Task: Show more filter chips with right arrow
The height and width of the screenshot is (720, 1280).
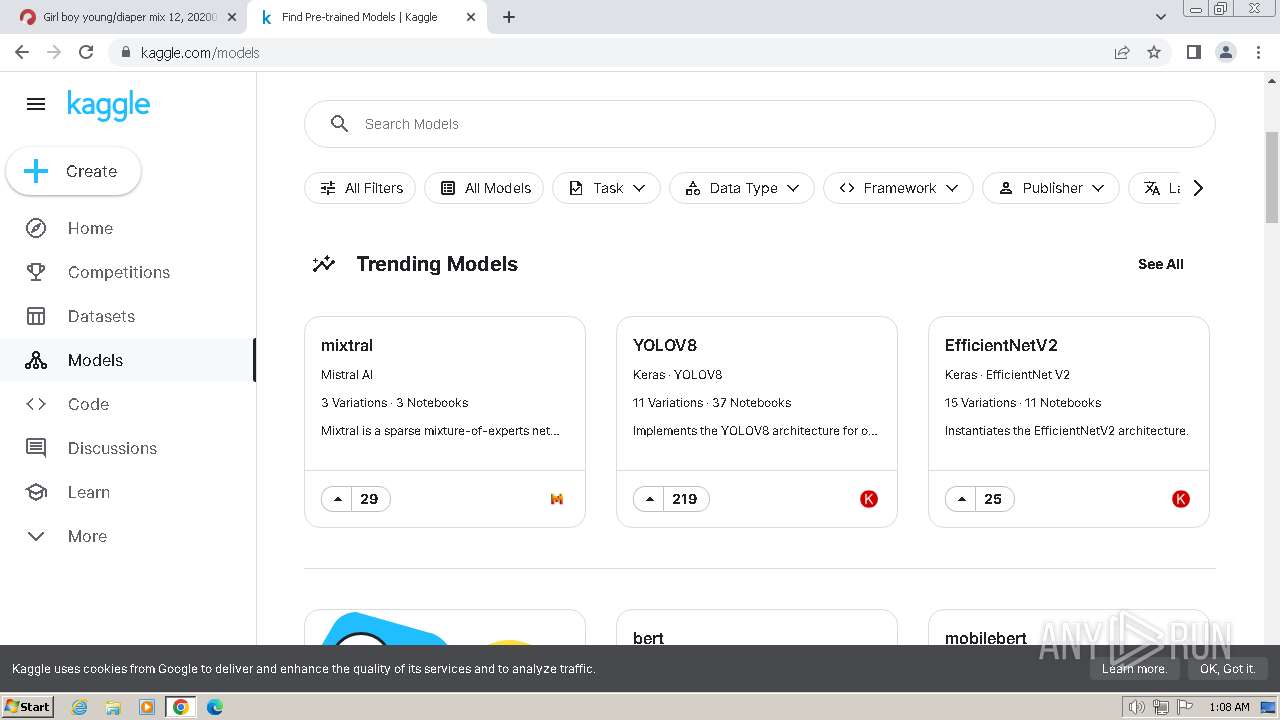Action: (x=1198, y=188)
